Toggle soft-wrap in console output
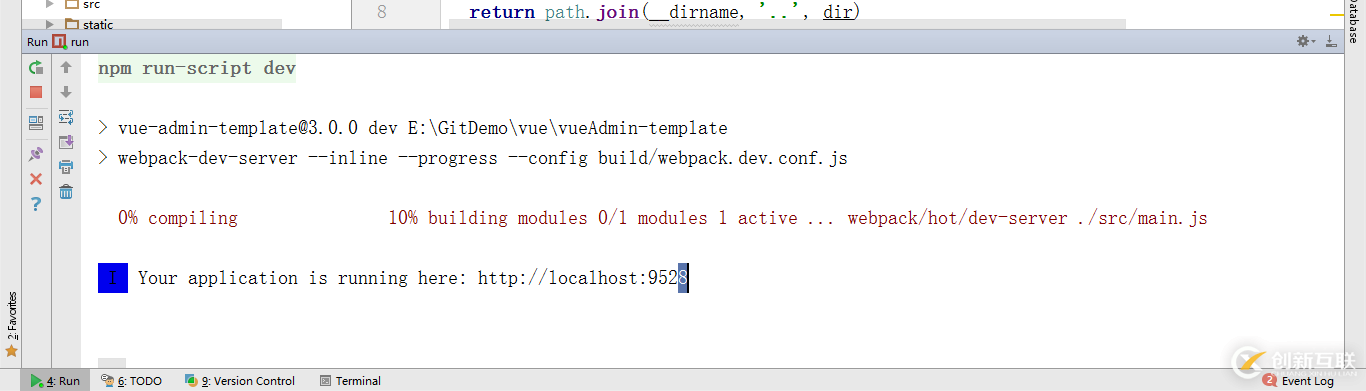This screenshot has width=1366, height=391. [66, 117]
